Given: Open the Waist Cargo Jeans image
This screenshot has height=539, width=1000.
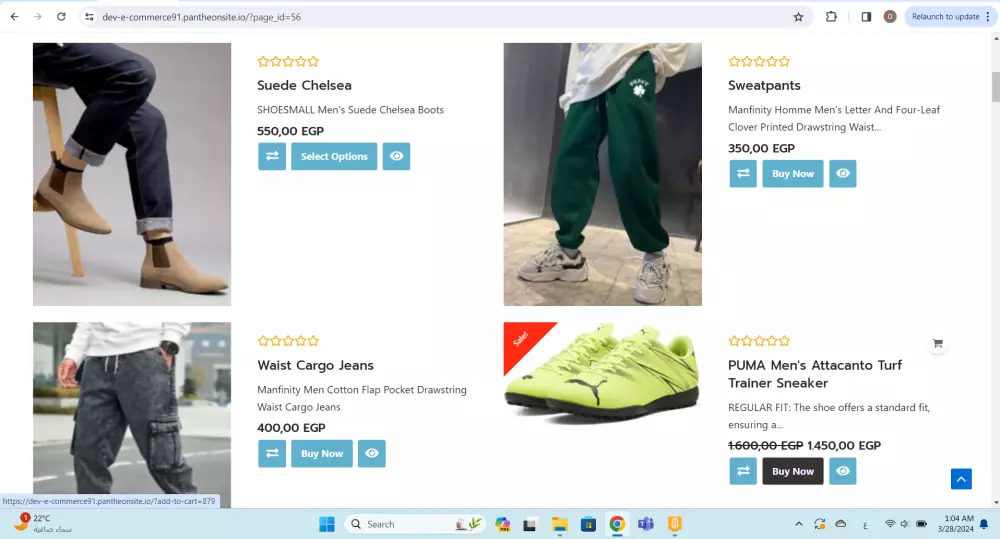Looking at the screenshot, I should point(132,415).
